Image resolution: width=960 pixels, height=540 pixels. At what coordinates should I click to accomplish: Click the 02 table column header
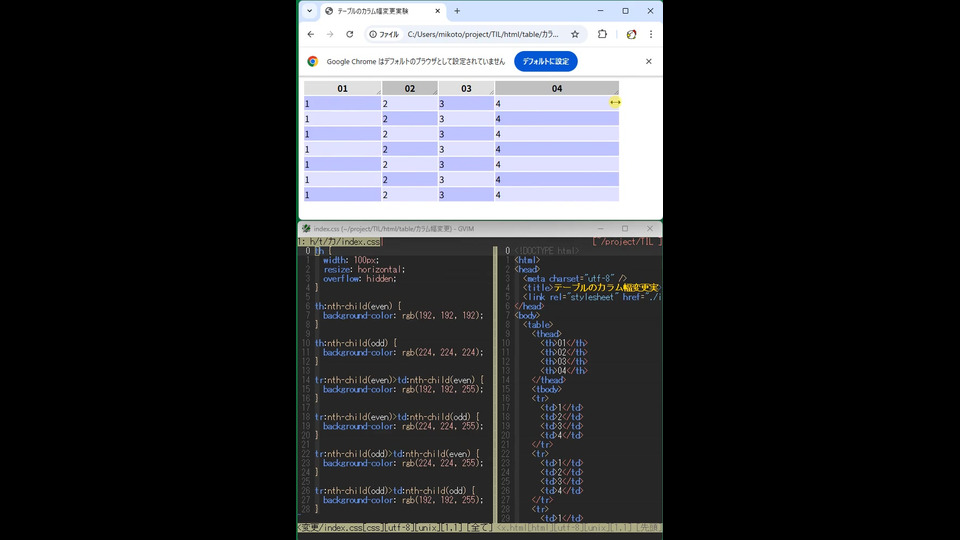[410, 88]
